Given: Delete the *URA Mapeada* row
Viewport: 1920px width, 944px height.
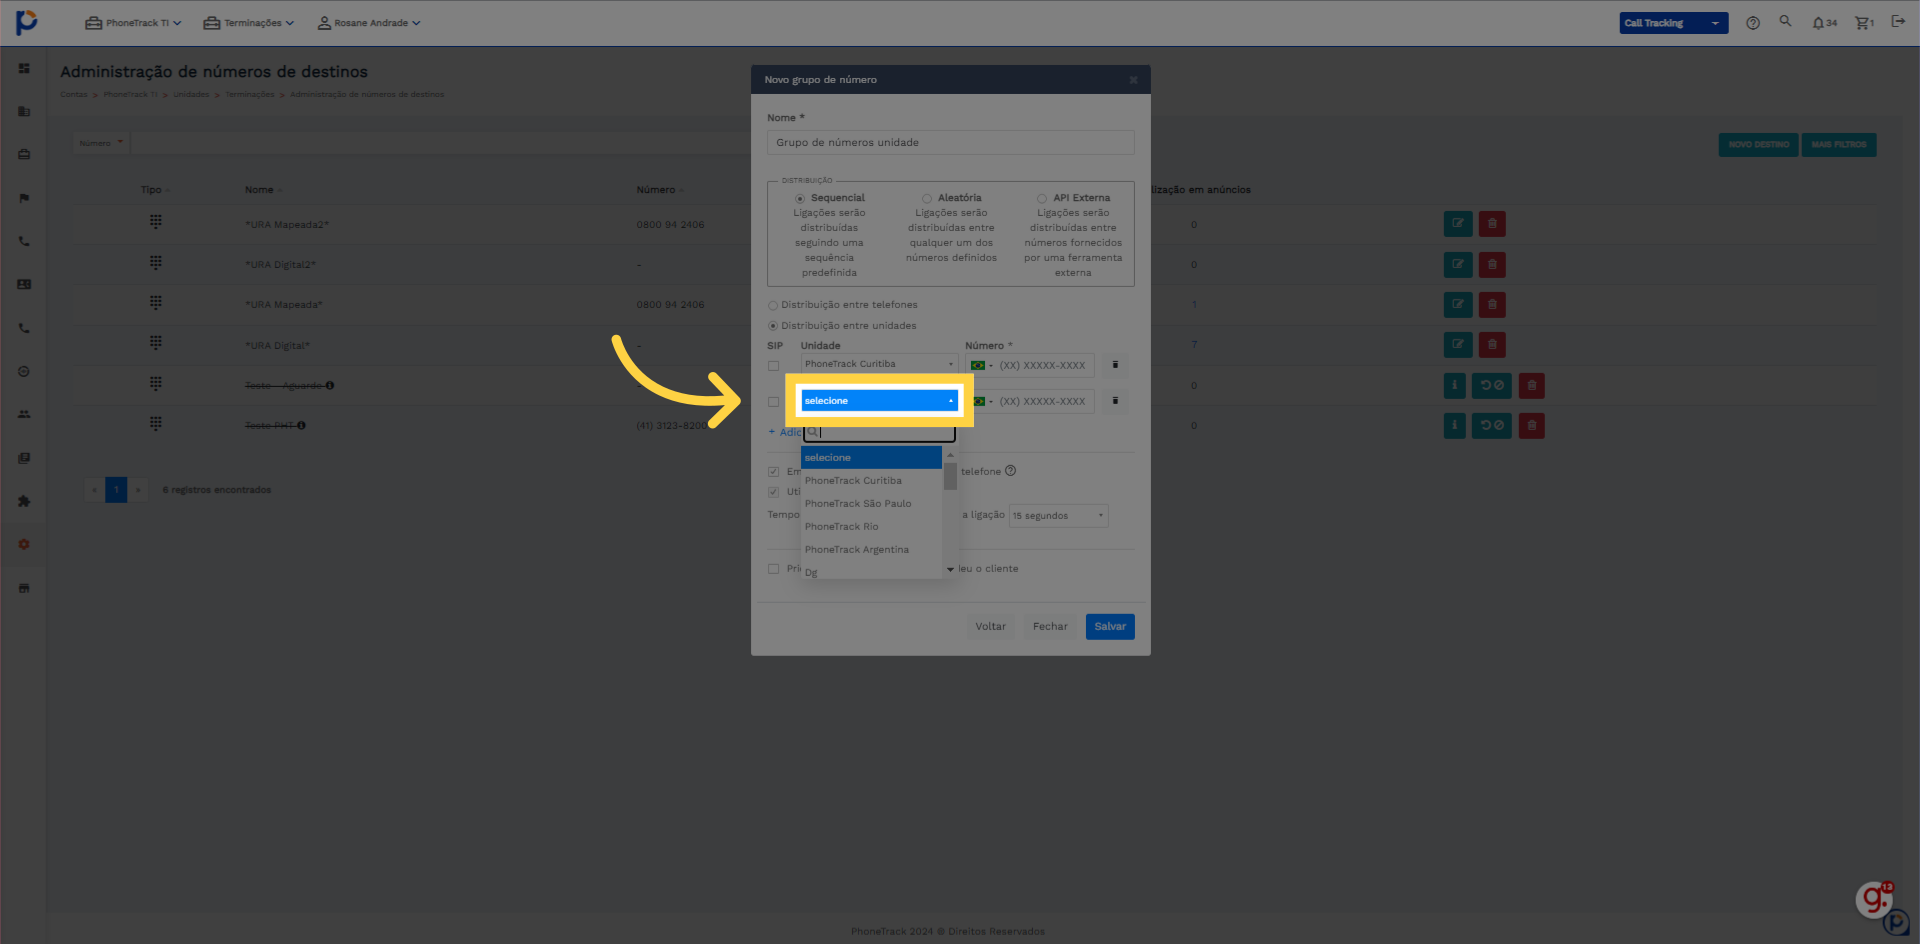Looking at the screenshot, I should click(x=1492, y=305).
